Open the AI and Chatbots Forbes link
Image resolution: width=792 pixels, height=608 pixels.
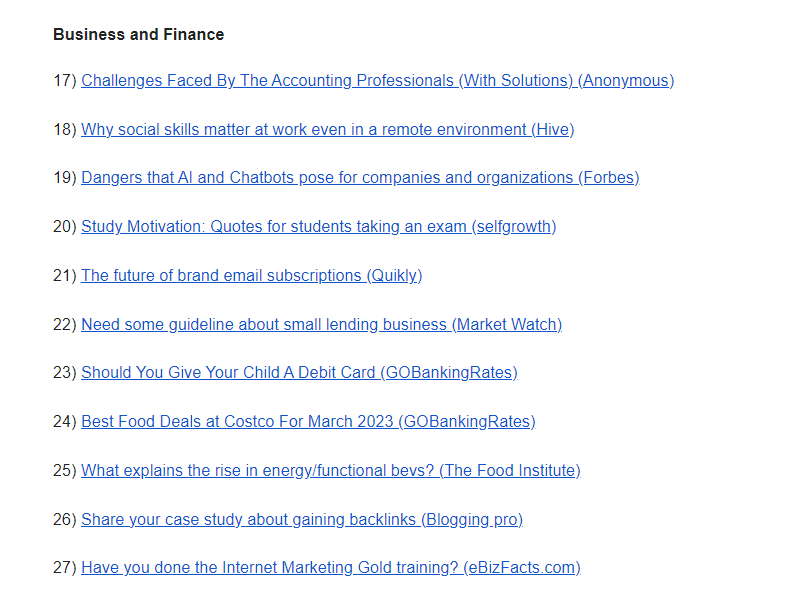(360, 178)
